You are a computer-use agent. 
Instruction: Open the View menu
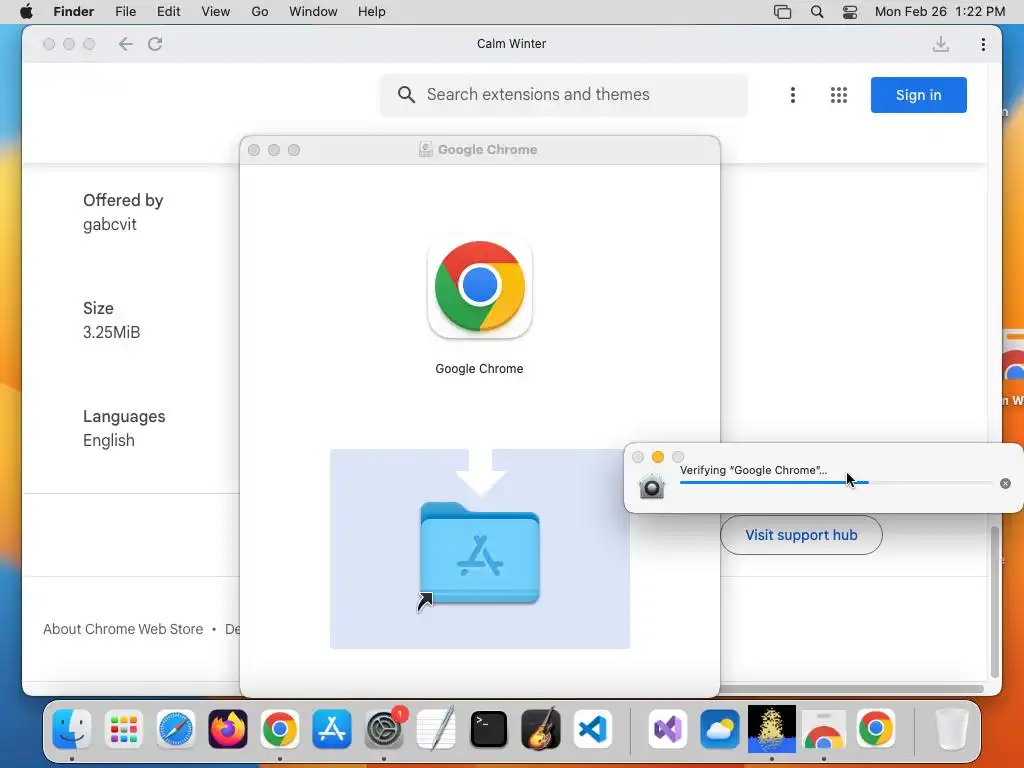216,12
